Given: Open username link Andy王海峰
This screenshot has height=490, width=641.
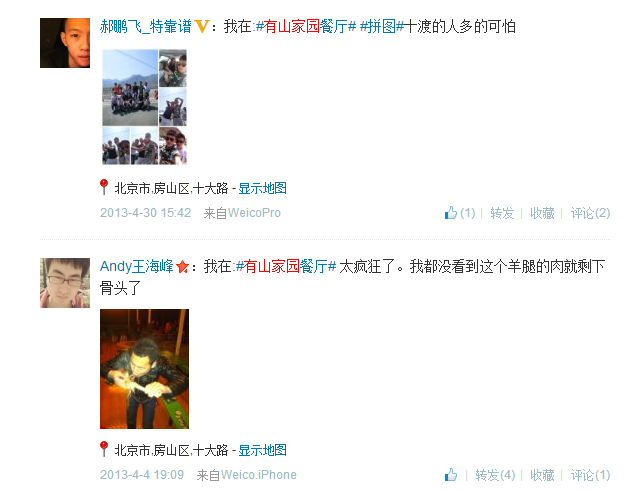Looking at the screenshot, I should pyautogui.click(x=137, y=266).
